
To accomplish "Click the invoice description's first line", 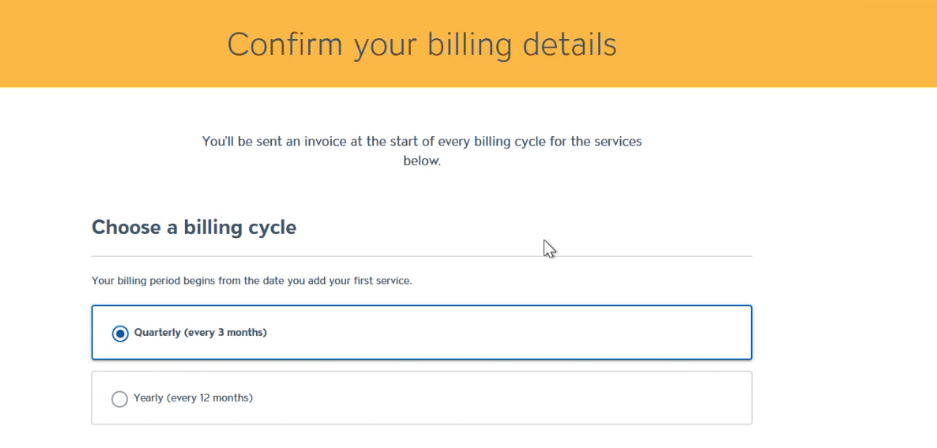I will click(421, 142).
